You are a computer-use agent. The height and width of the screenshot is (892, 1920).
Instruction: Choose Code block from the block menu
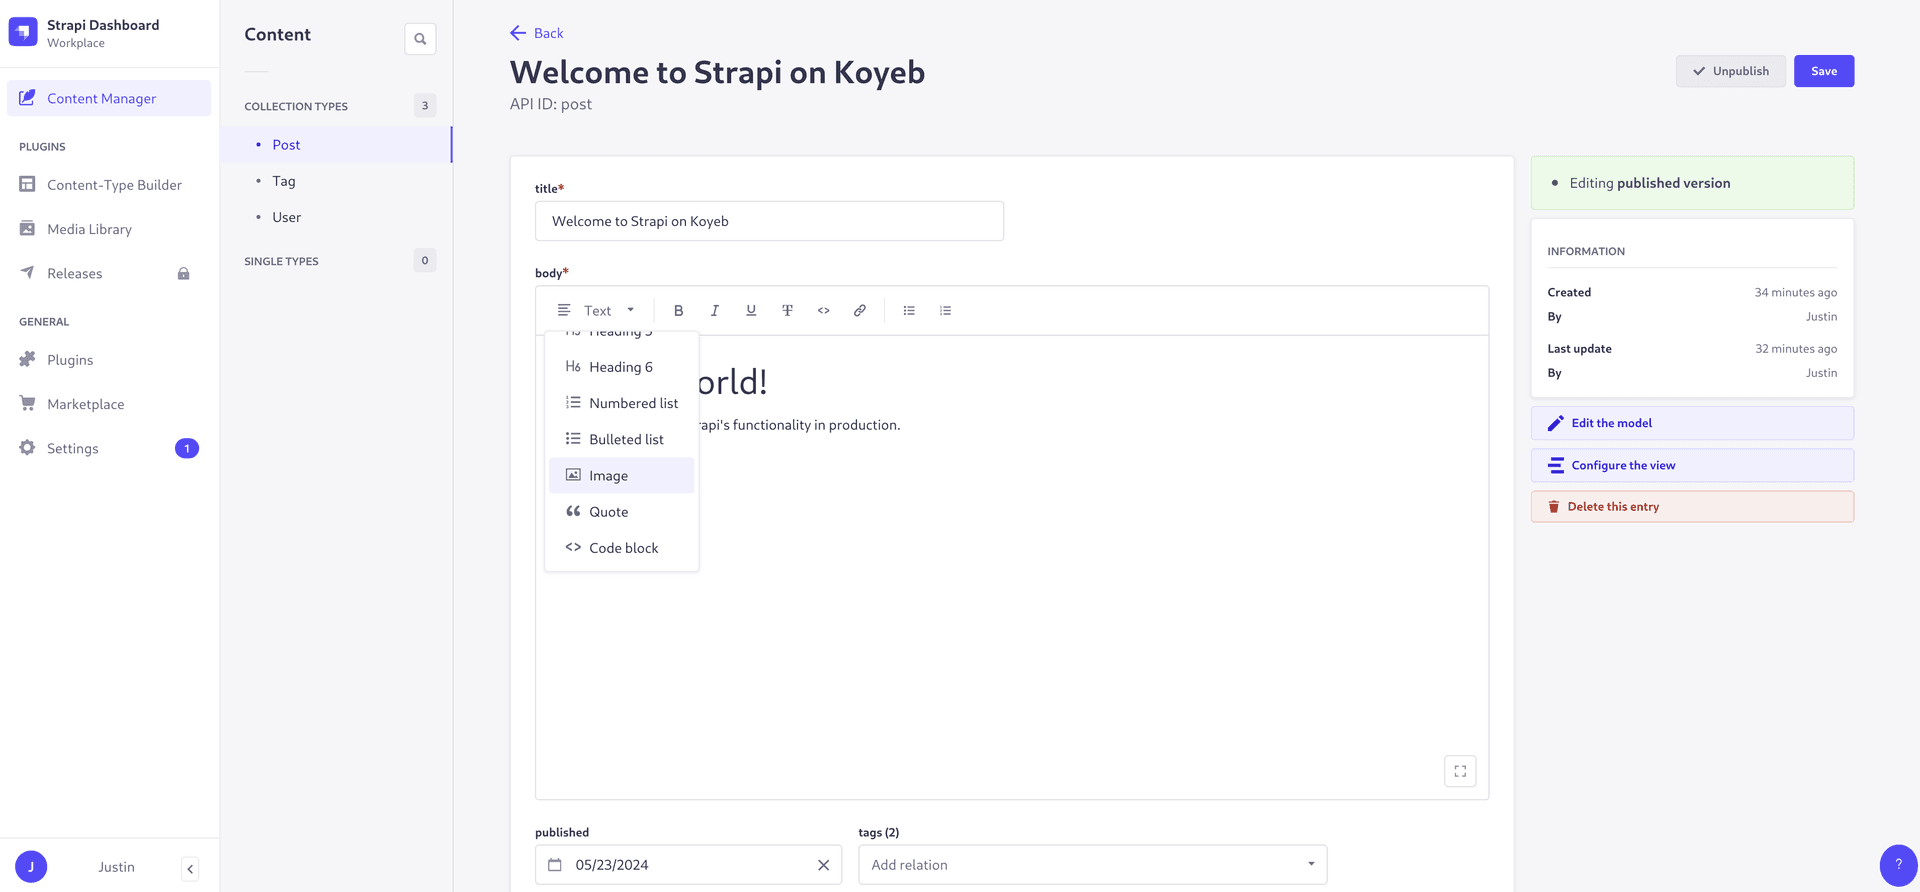[621, 548]
